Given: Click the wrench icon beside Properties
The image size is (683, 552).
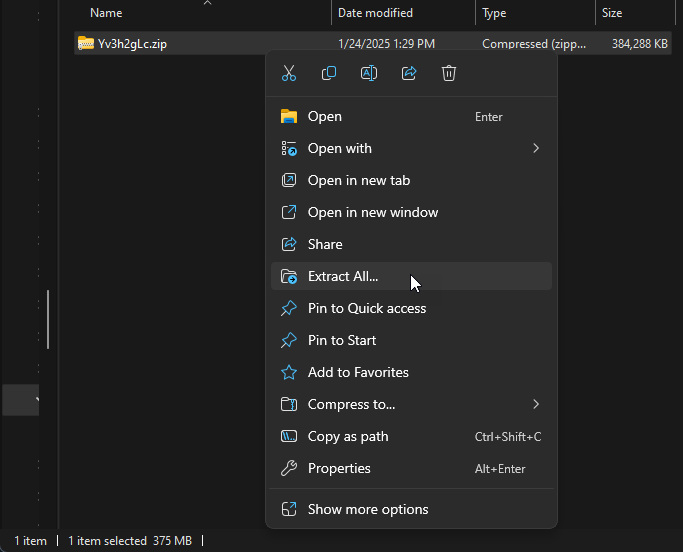Looking at the screenshot, I should tap(289, 468).
